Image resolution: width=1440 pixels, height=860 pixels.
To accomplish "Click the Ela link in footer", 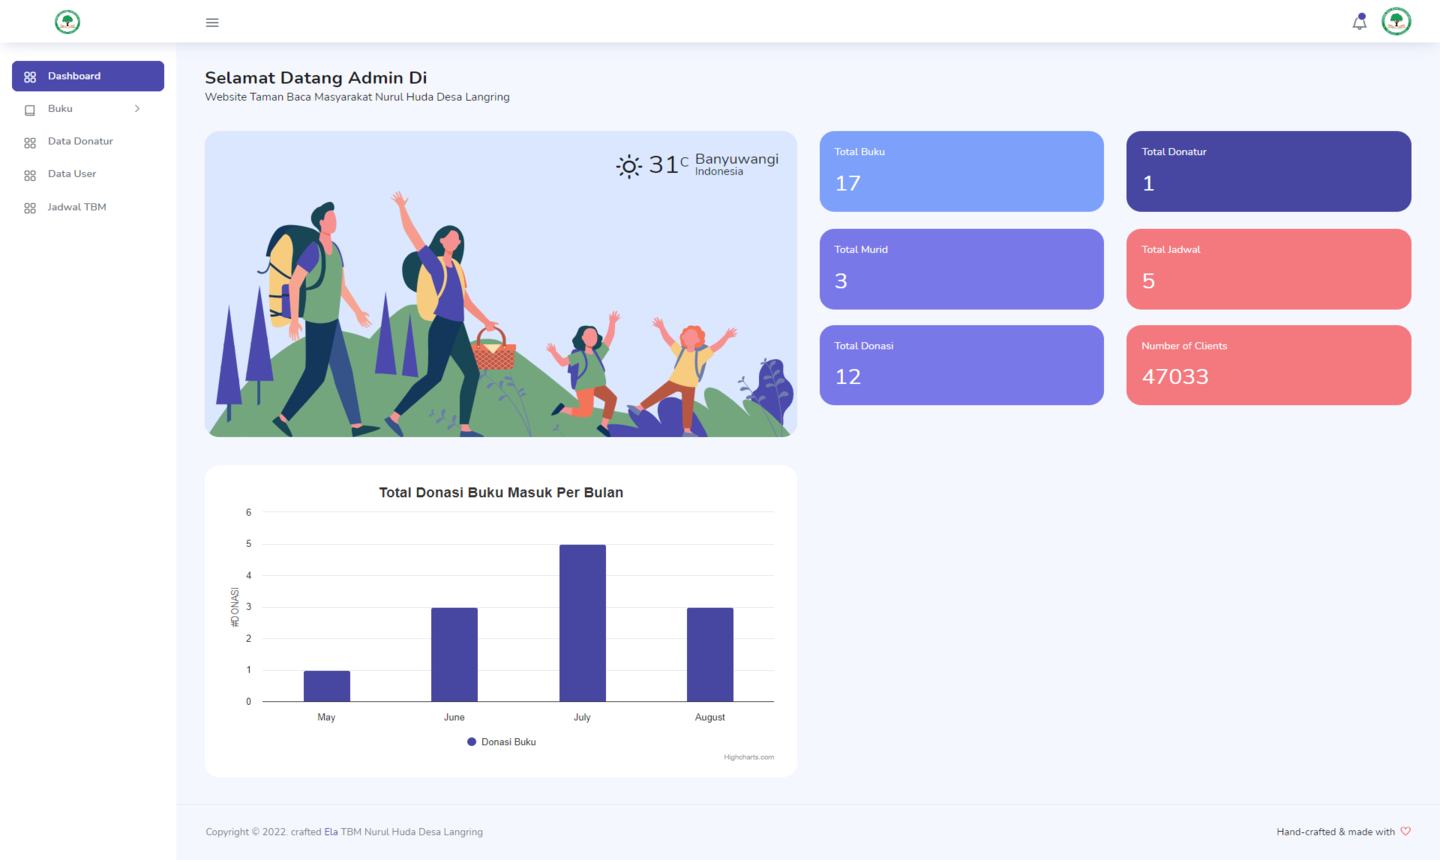I will tap(331, 832).
